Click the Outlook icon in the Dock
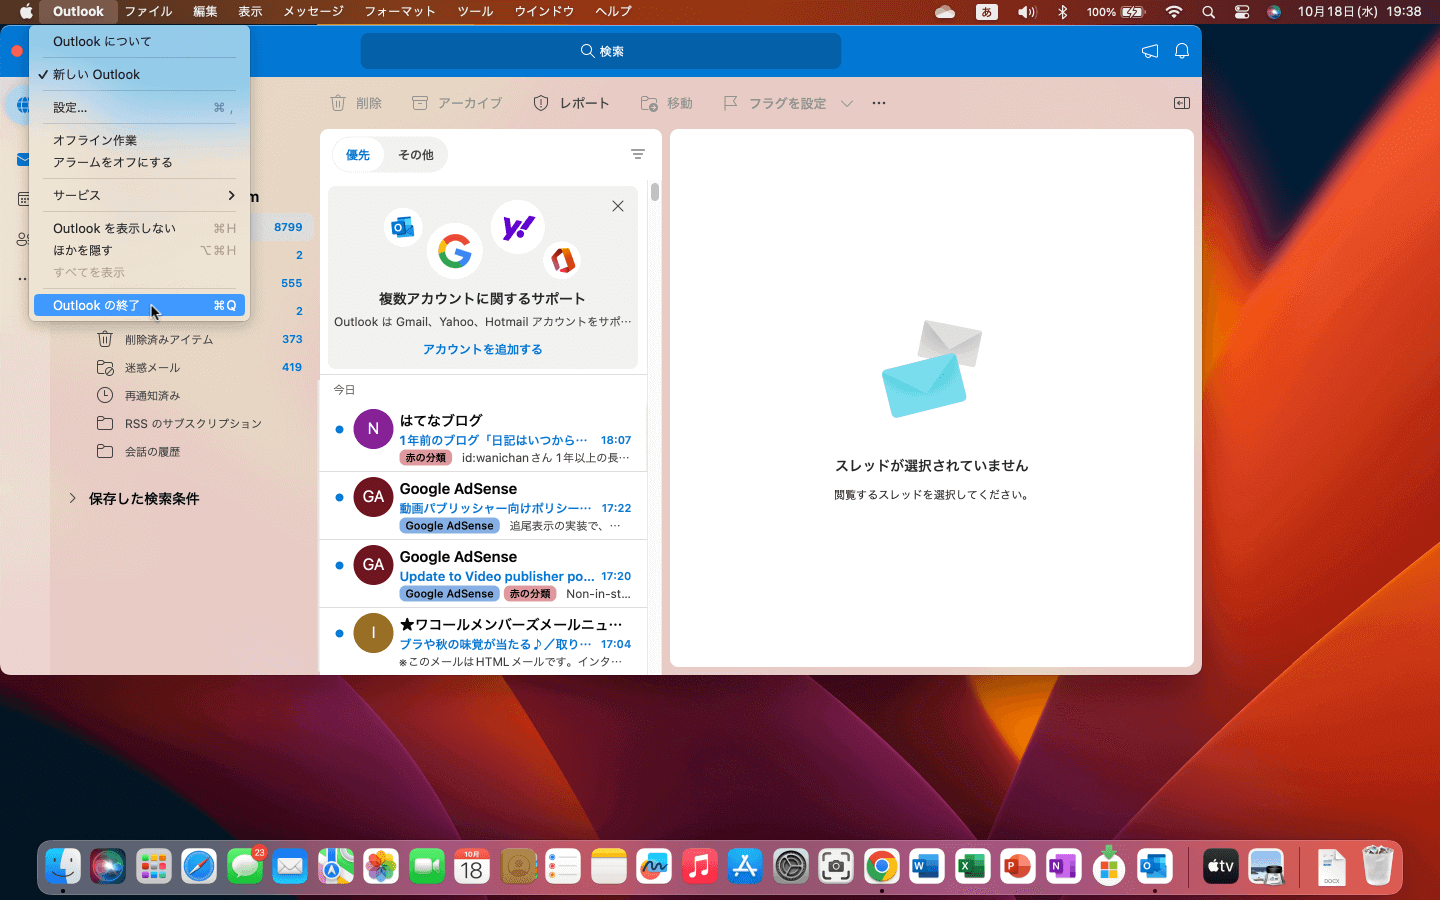Viewport: 1440px width, 900px height. tap(1154, 866)
